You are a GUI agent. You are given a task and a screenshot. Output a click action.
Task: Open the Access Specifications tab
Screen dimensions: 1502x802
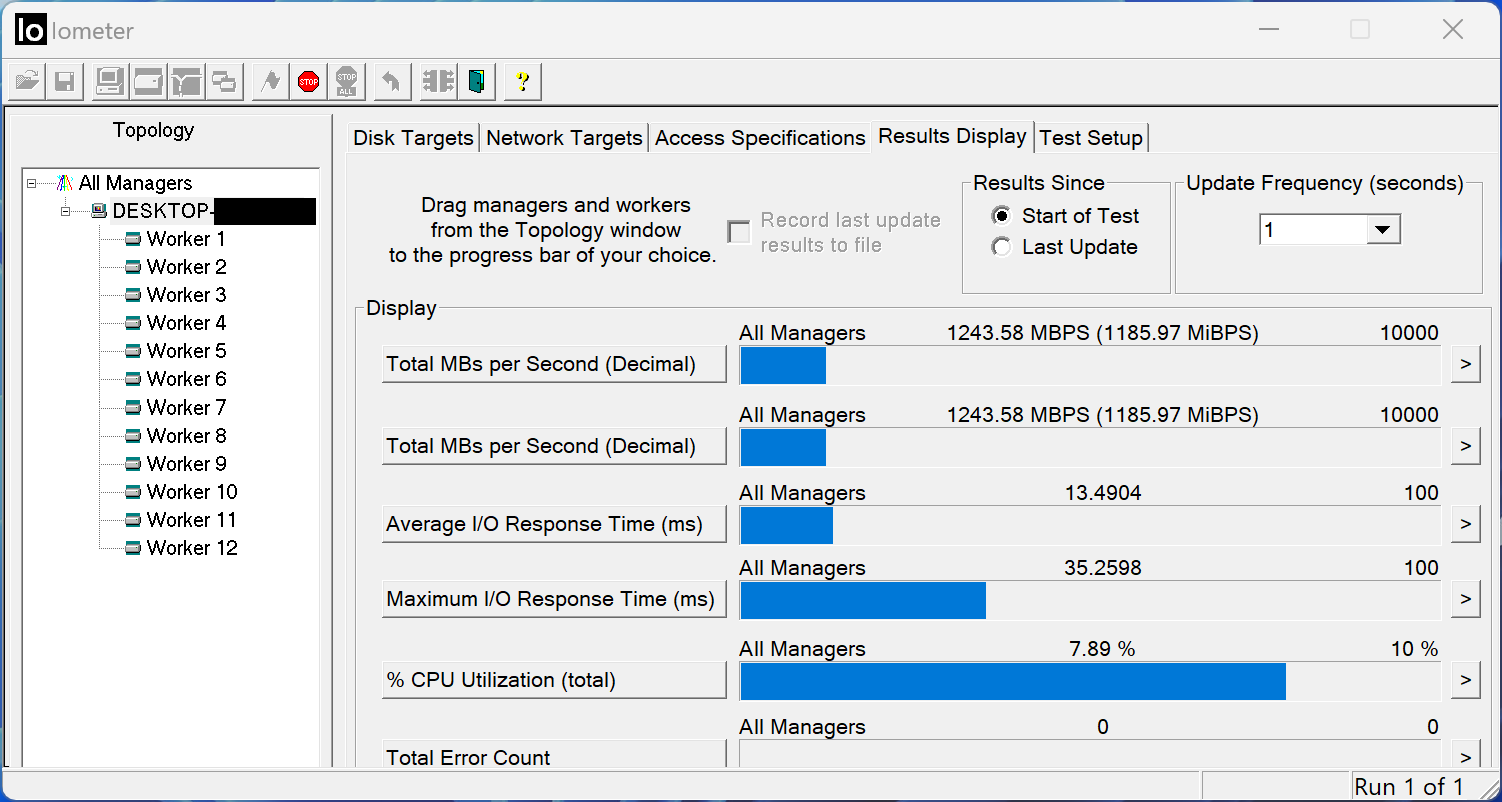[x=760, y=138]
